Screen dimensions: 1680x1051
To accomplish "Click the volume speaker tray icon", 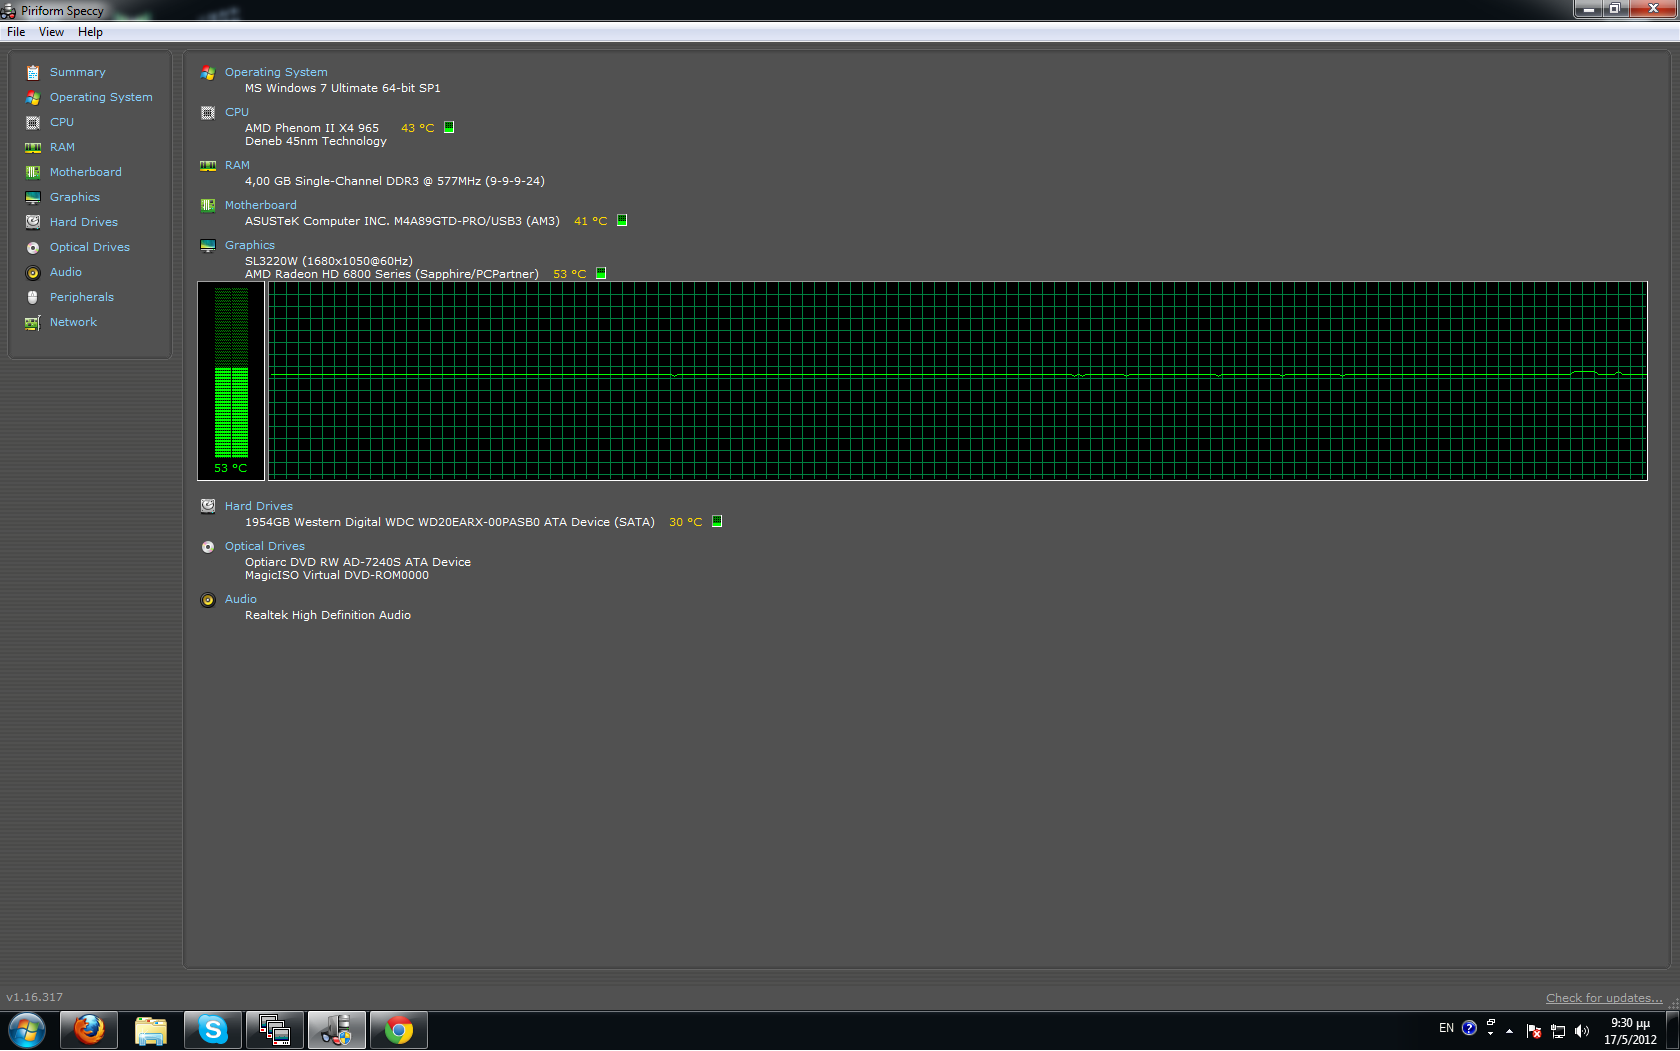I will [1582, 1031].
